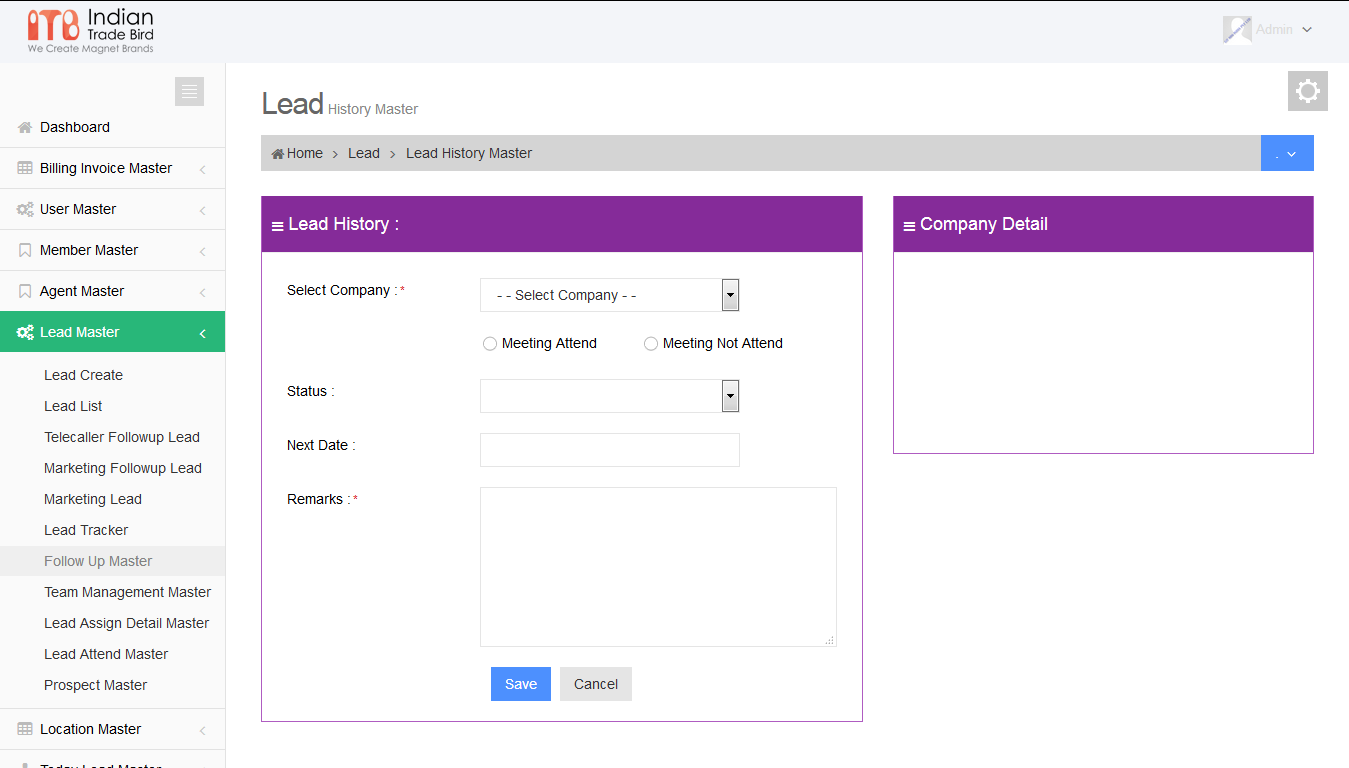Click the Admin avatar image
Viewport: 1349px width, 768px height.
1237,30
